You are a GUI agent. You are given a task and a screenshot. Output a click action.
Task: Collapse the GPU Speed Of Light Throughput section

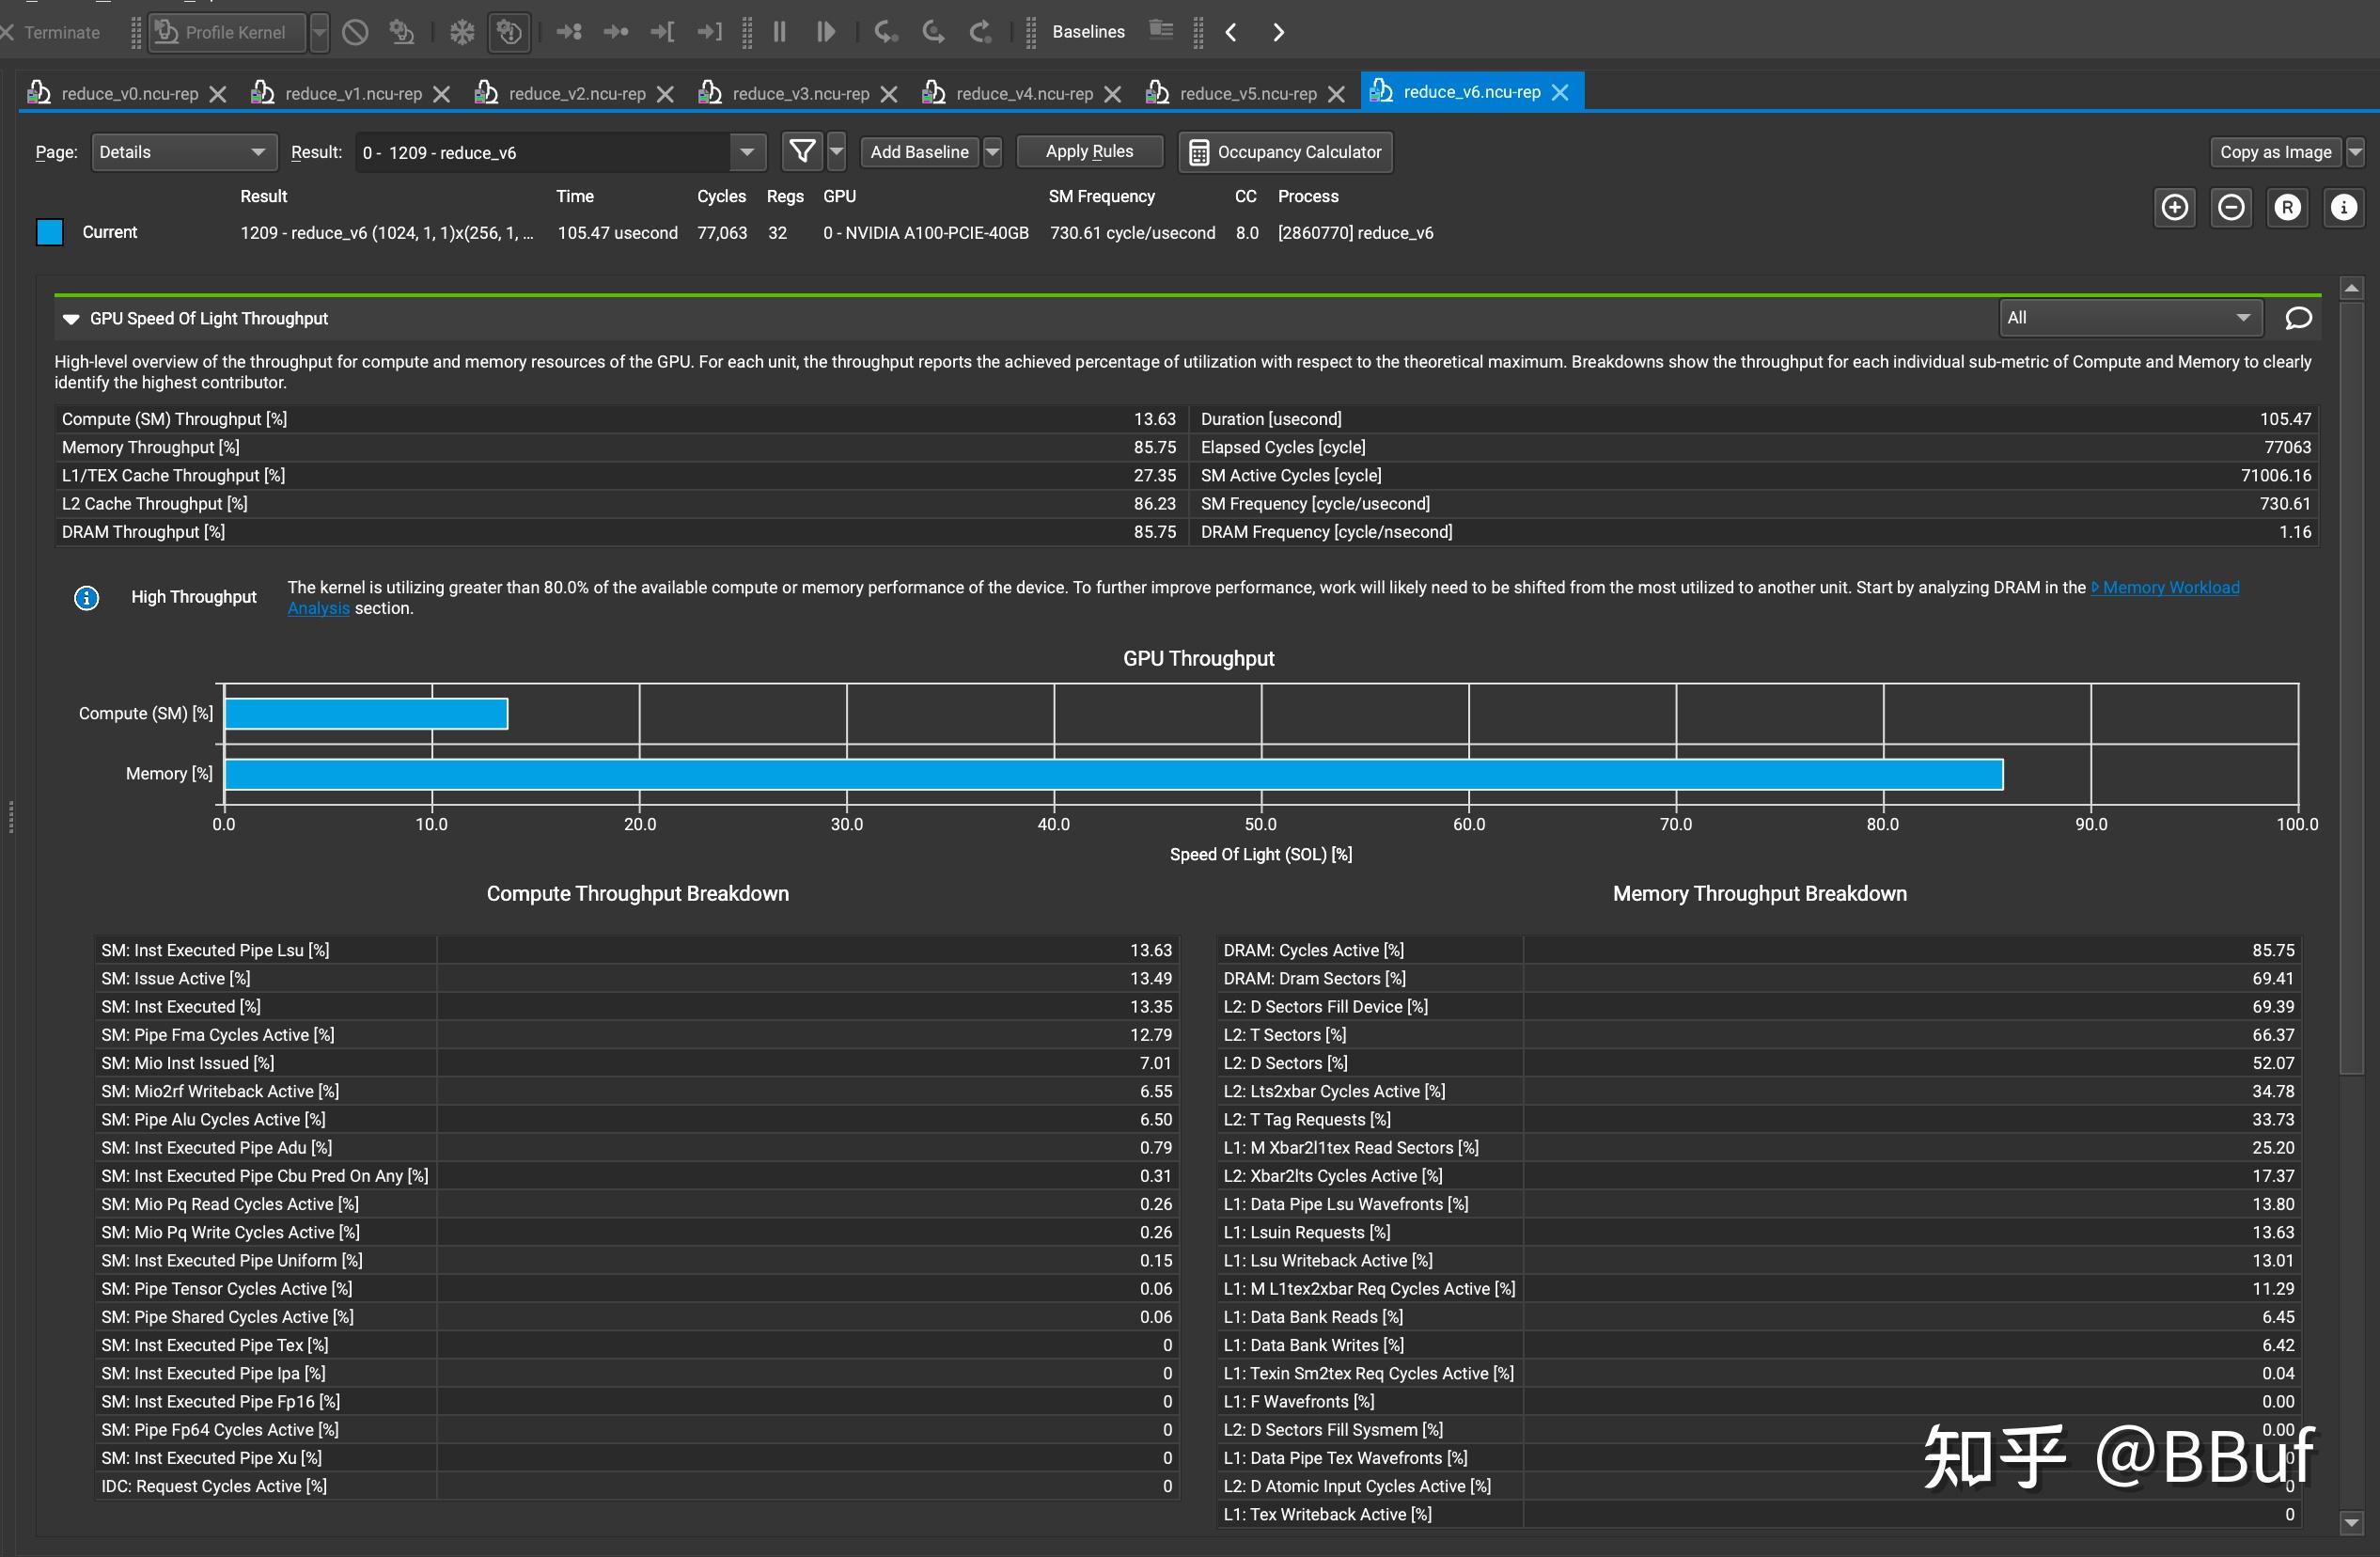(x=71, y=319)
